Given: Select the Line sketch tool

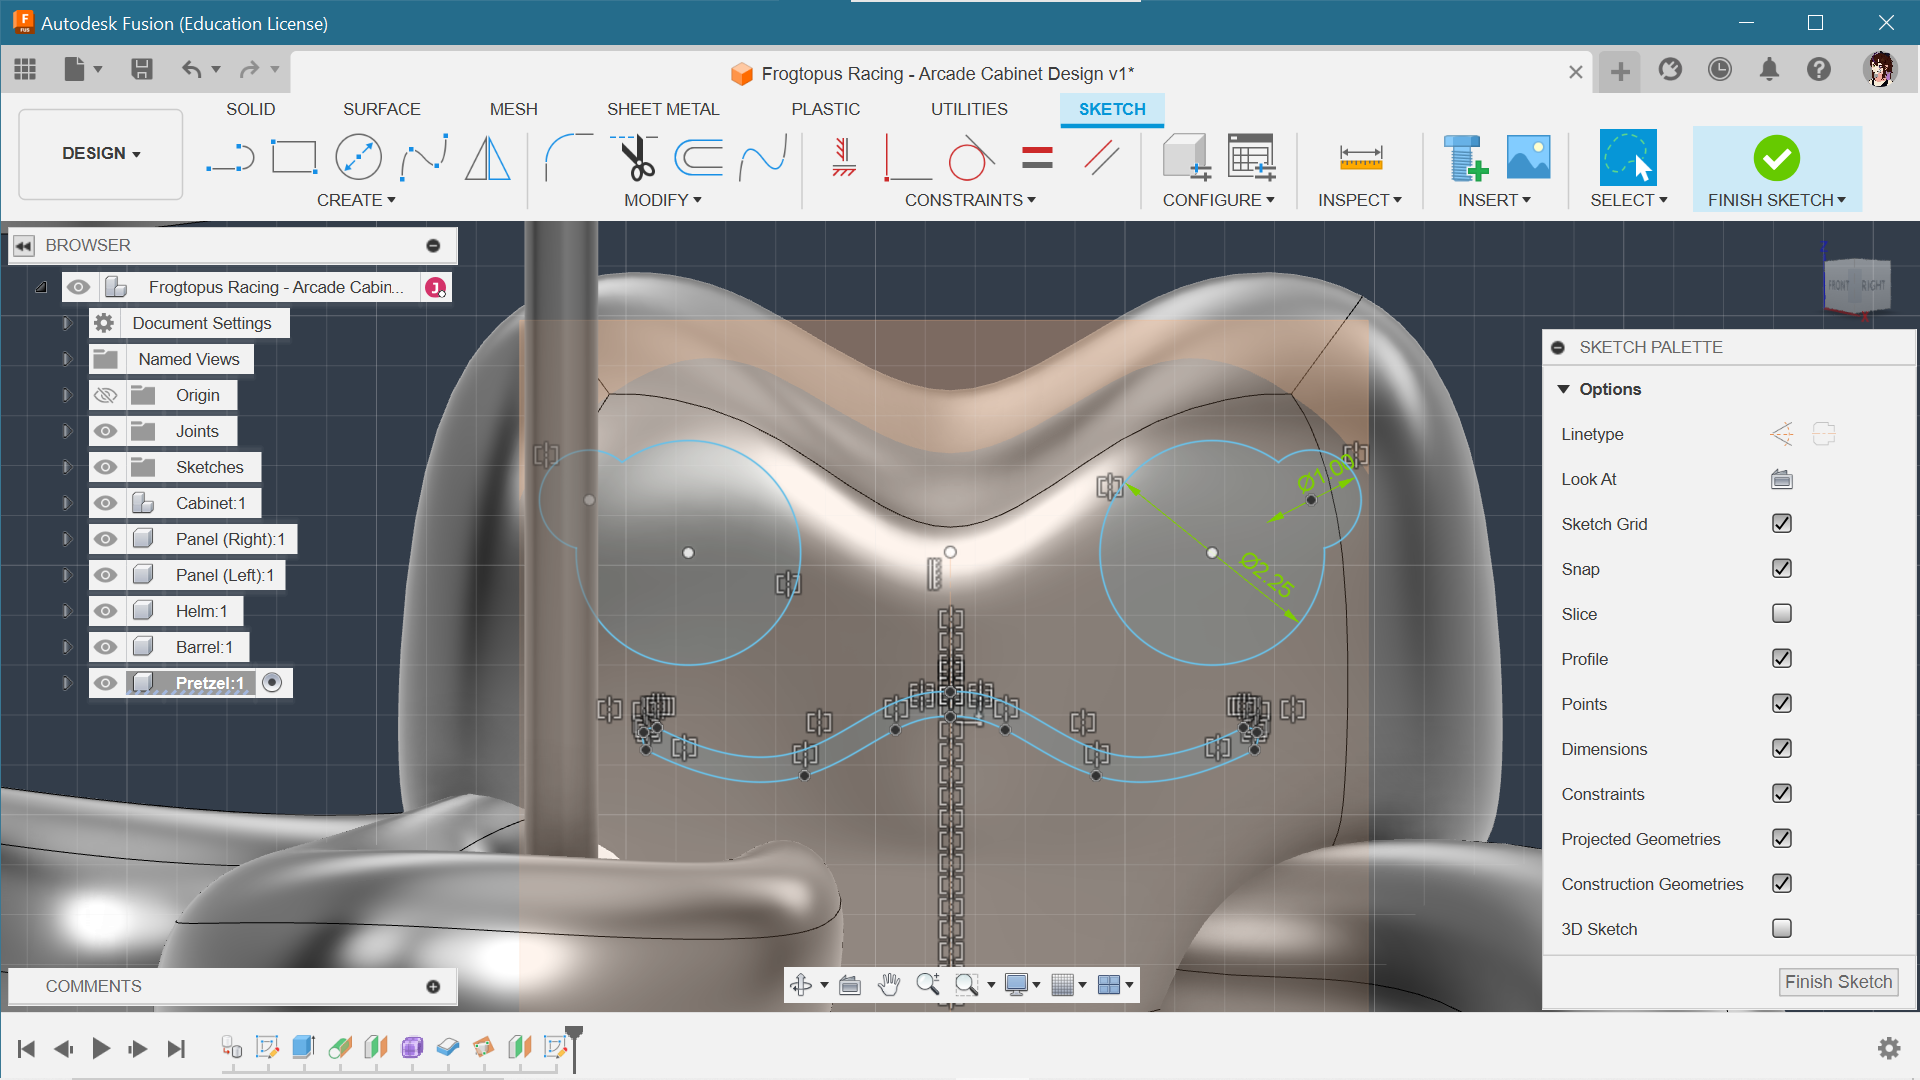Looking at the screenshot, I should click(x=230, y=158).
